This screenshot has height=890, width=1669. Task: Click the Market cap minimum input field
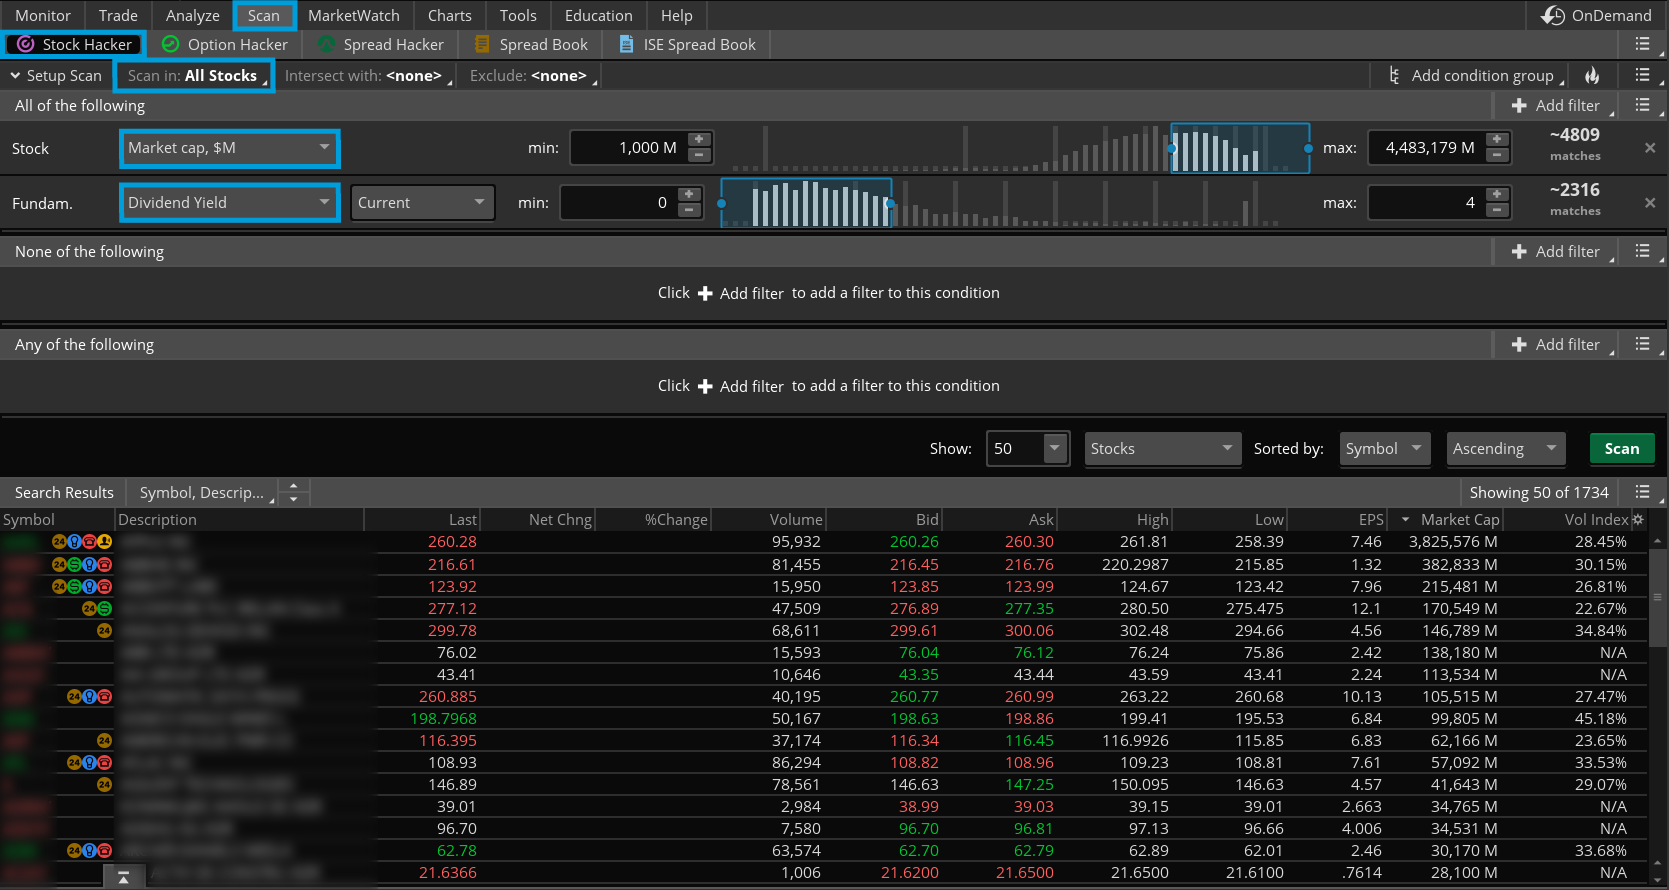[x=627, y=148]
